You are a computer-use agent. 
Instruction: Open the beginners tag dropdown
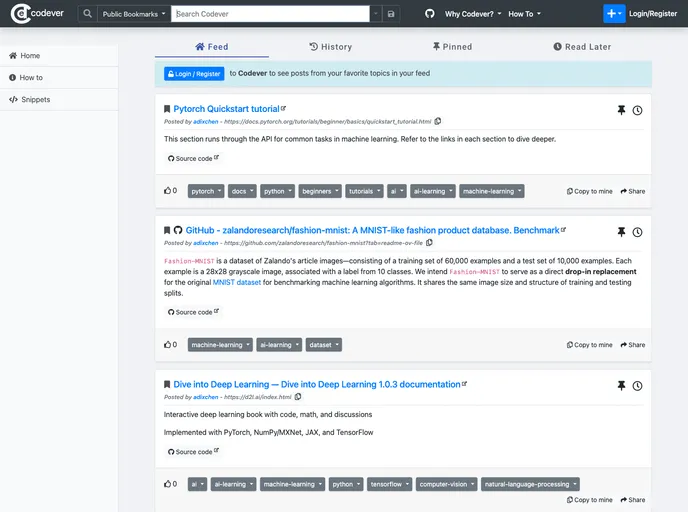click(320, 191)
